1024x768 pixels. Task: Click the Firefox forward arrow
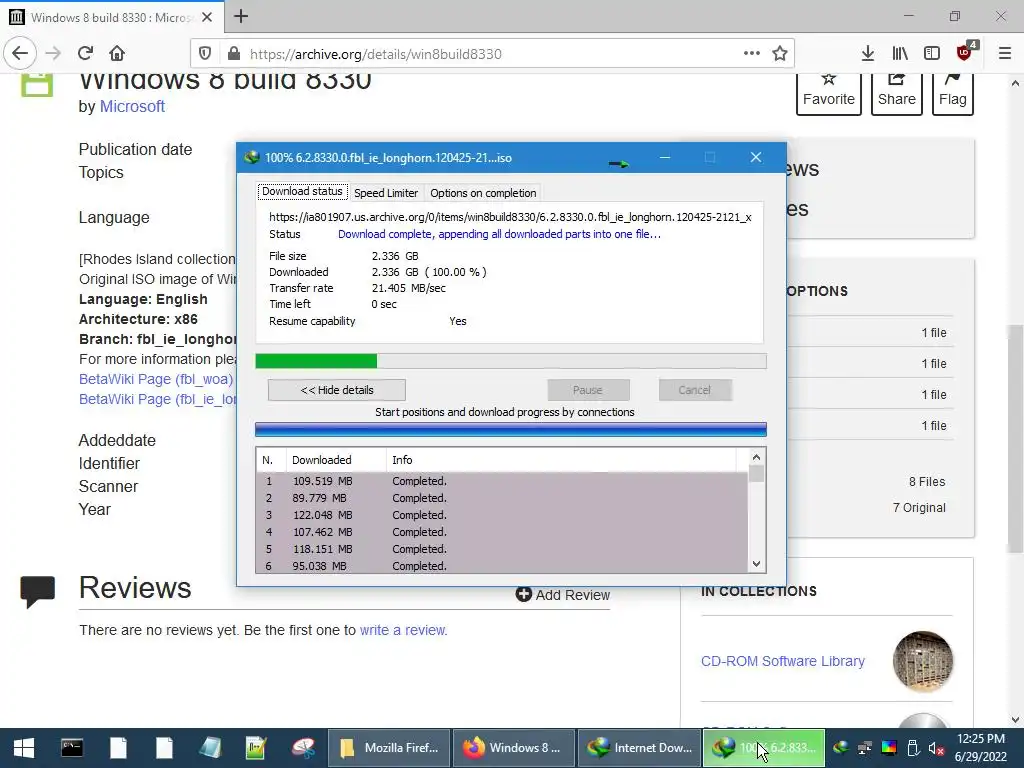(x=54, y=54)
